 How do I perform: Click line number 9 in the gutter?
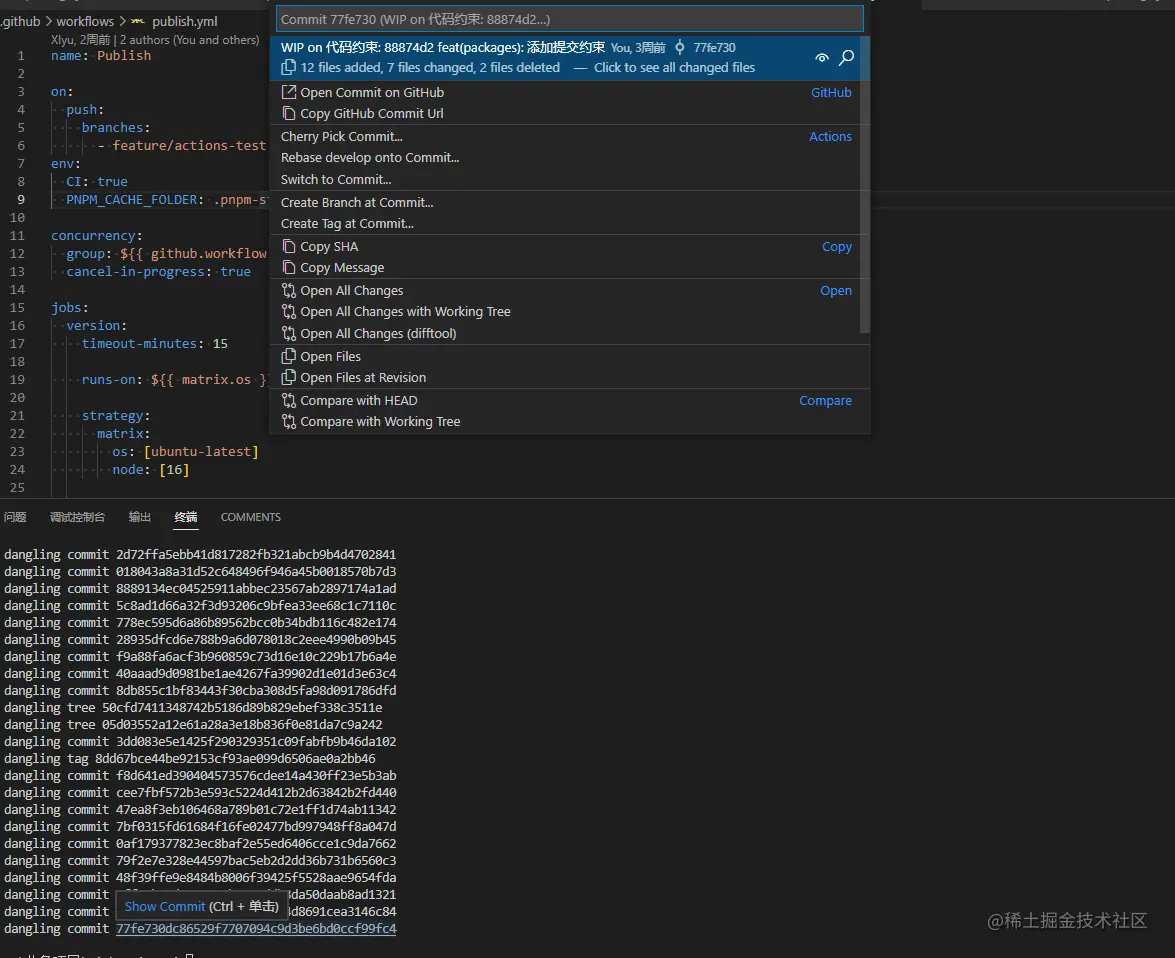(x=21, y=199)
